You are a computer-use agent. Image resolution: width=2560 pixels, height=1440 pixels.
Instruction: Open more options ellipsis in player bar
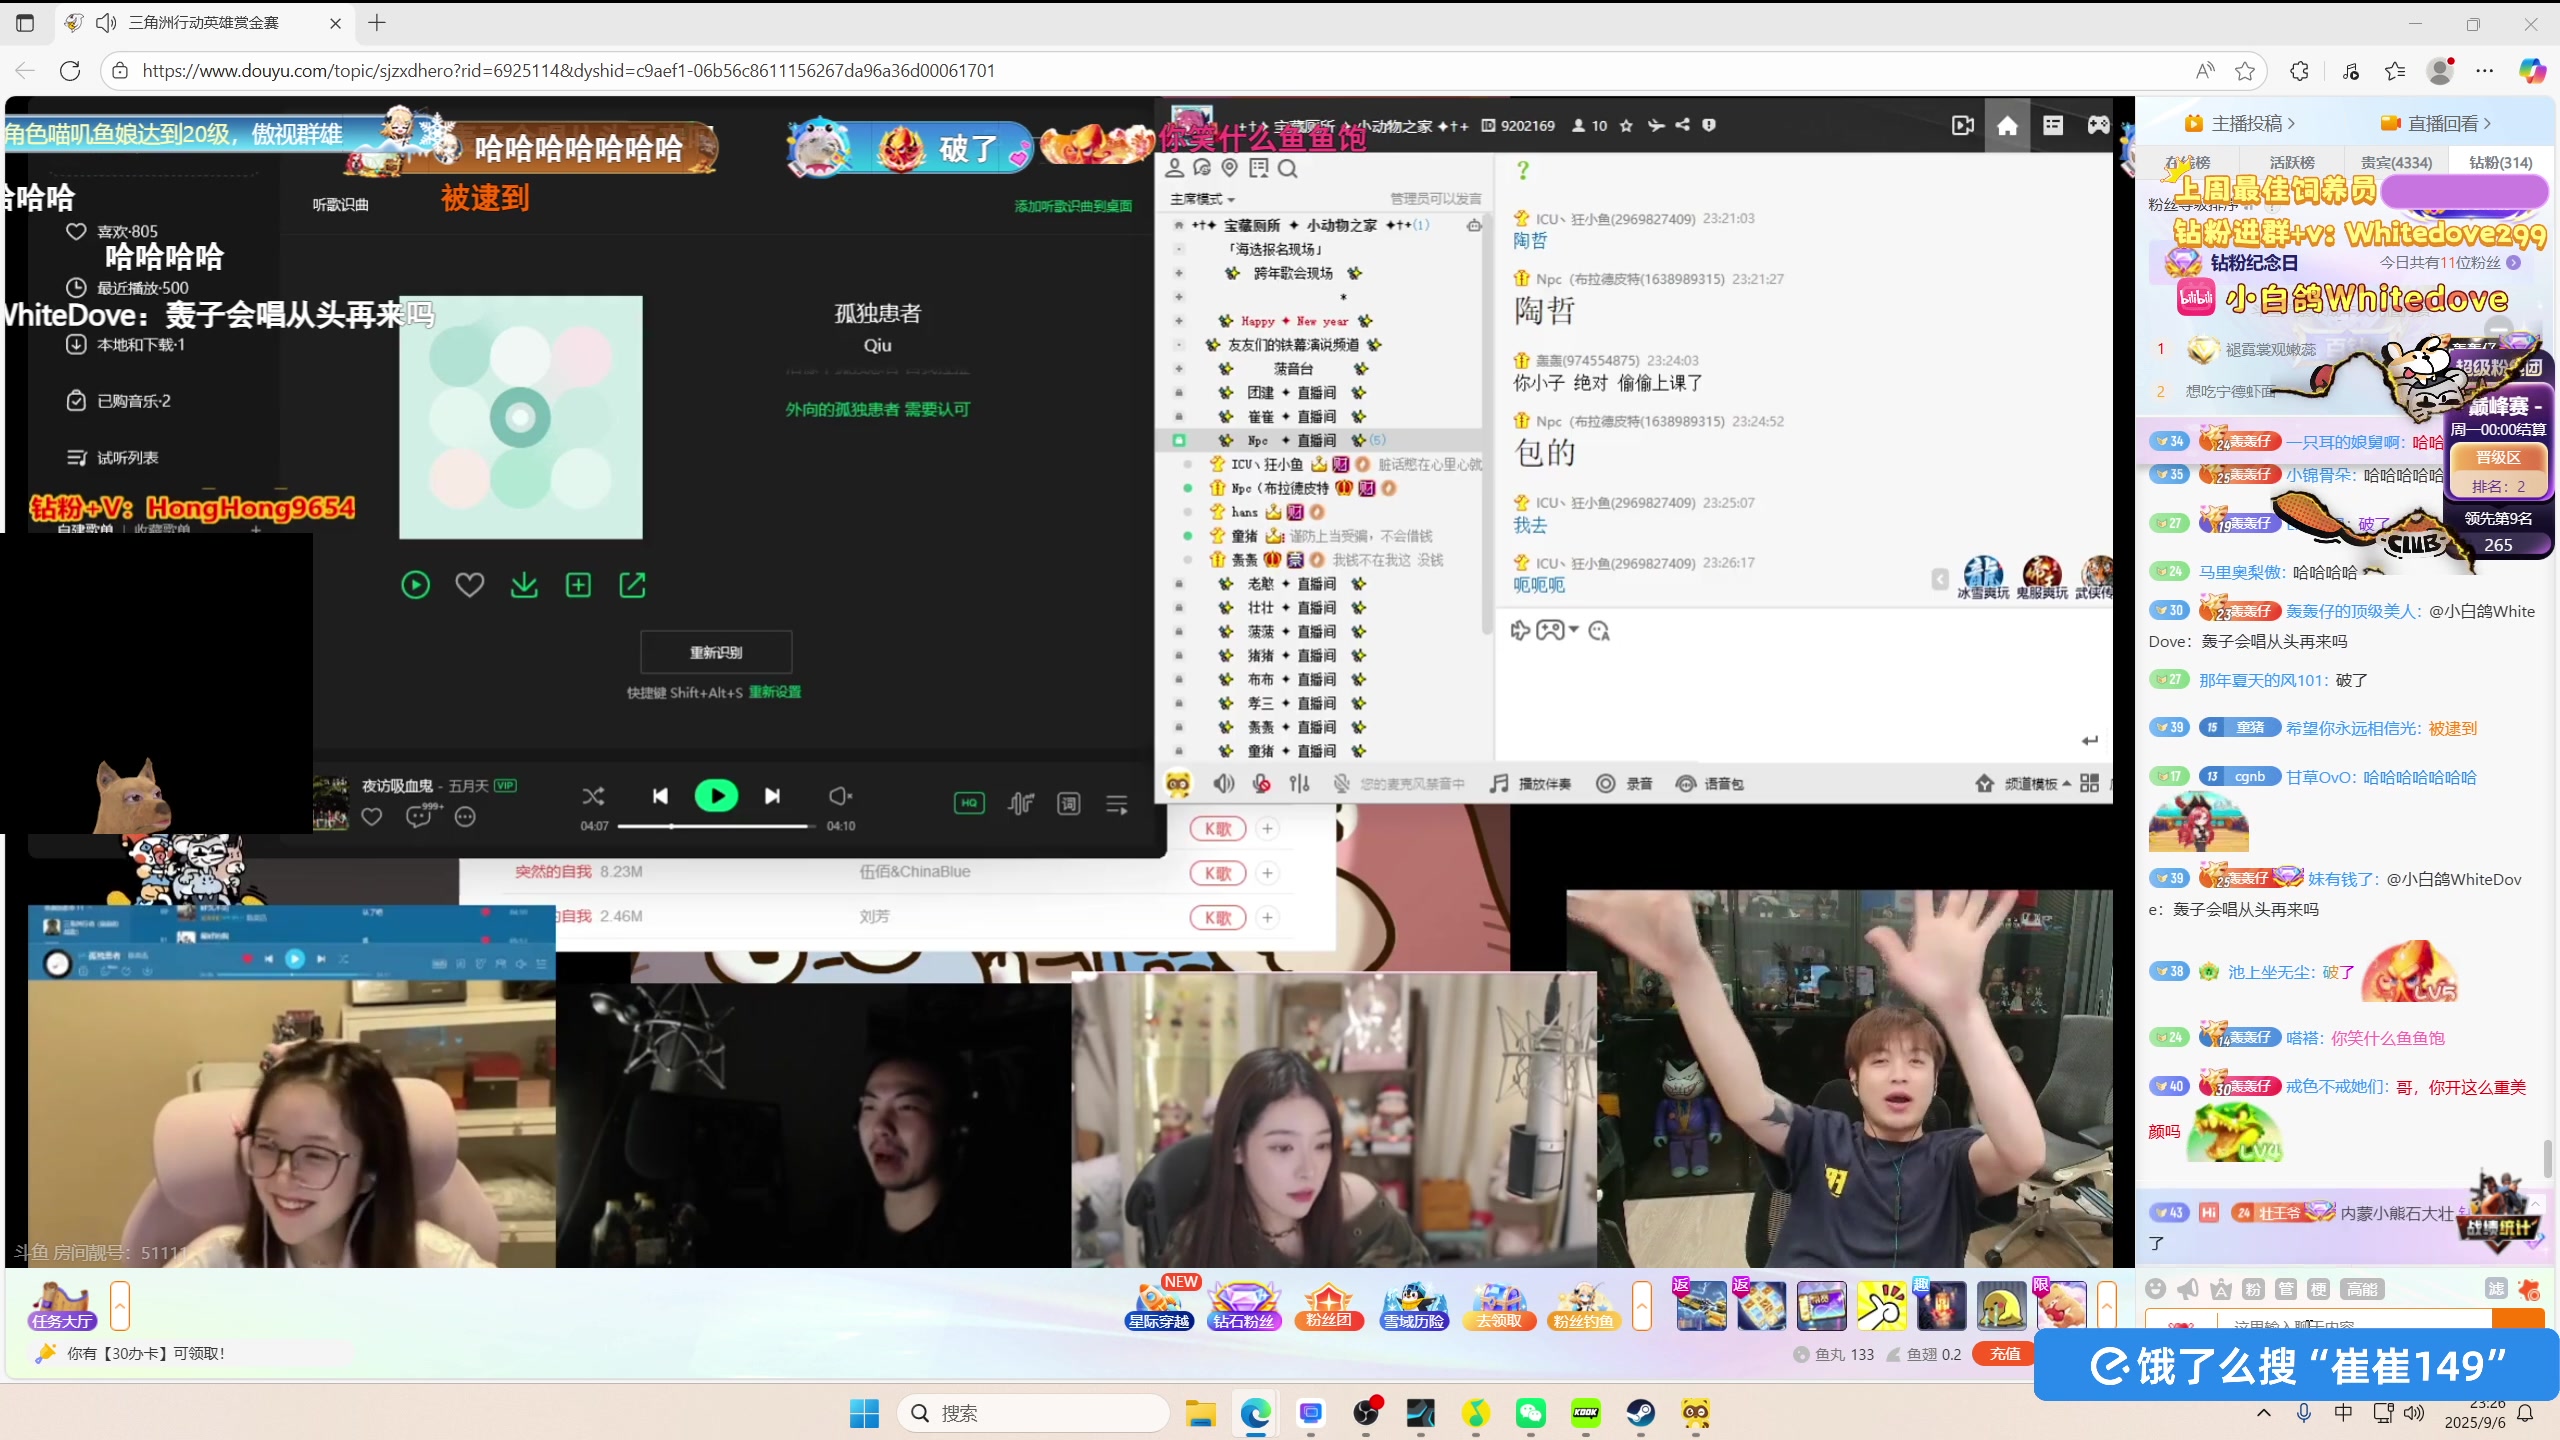(465, 817)
